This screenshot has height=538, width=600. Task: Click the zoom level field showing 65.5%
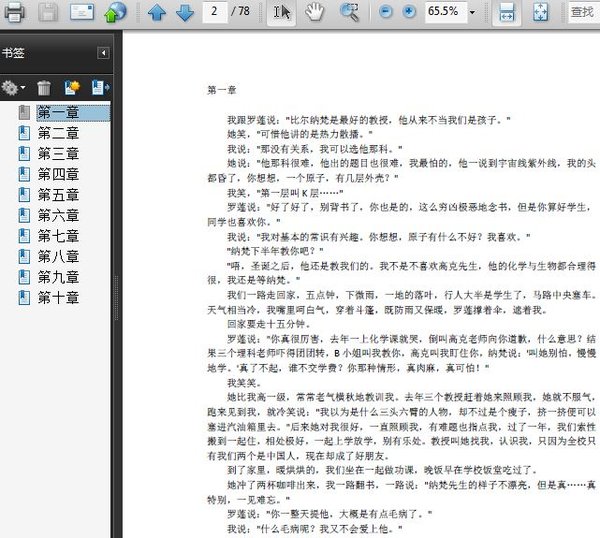(x=445, y=11)
